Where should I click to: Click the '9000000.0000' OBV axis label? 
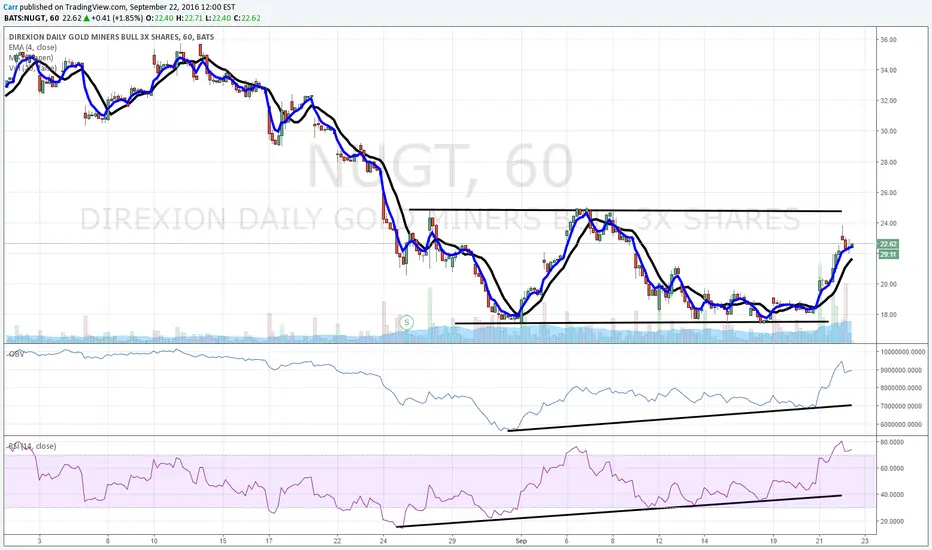(x=903, y=370)
